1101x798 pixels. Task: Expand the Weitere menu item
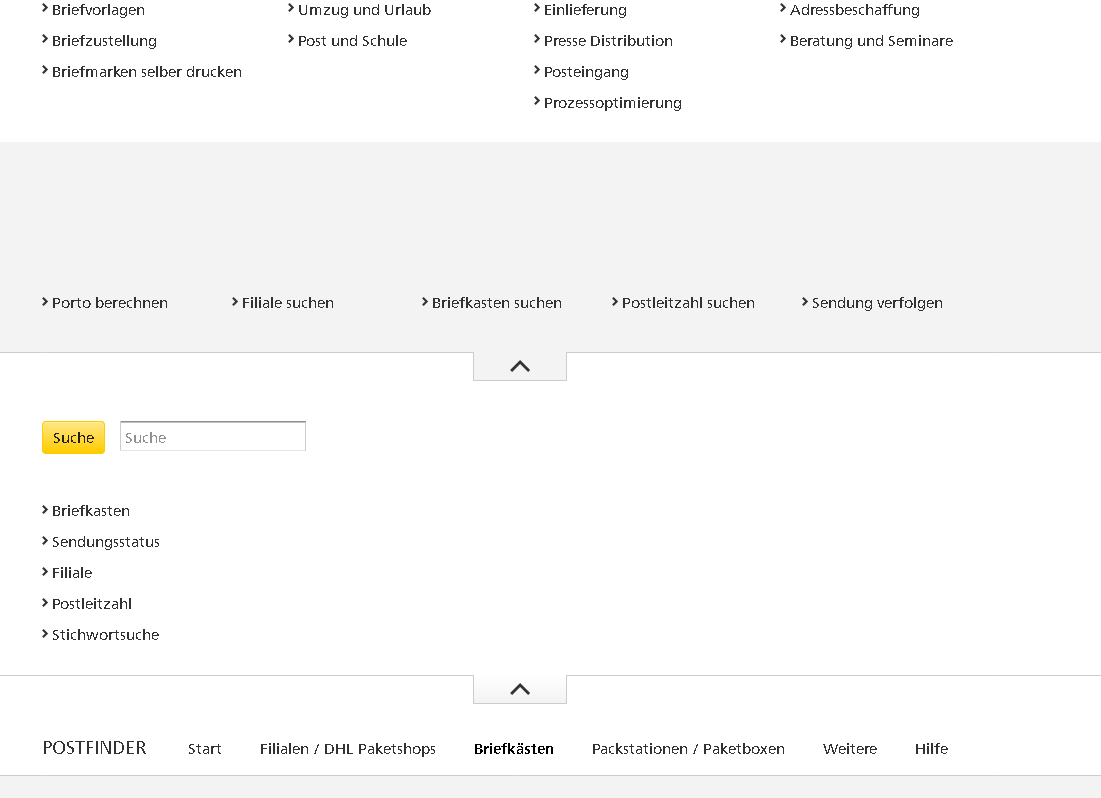(x=849, y=748)
